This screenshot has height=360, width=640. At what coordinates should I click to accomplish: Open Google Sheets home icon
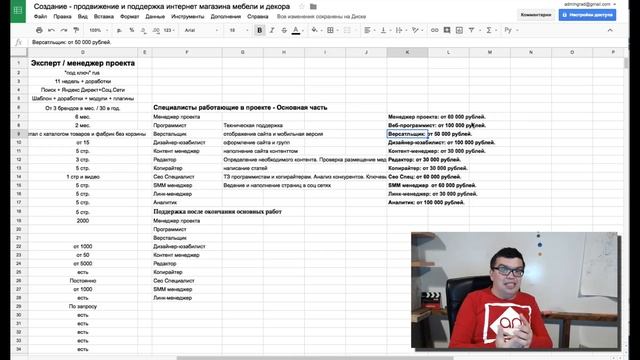click(18, 11)
